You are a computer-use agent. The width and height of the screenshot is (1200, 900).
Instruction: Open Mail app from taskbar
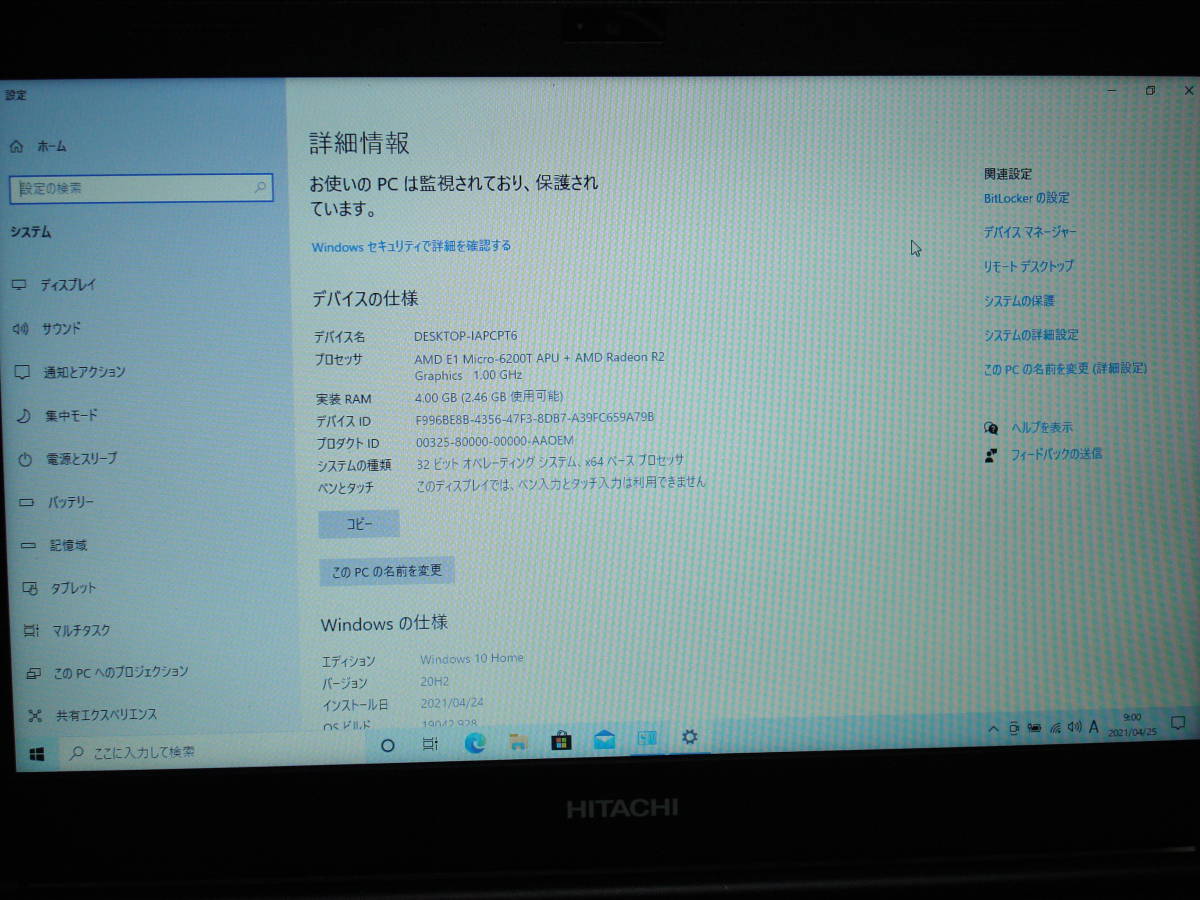tap(604, 740)
